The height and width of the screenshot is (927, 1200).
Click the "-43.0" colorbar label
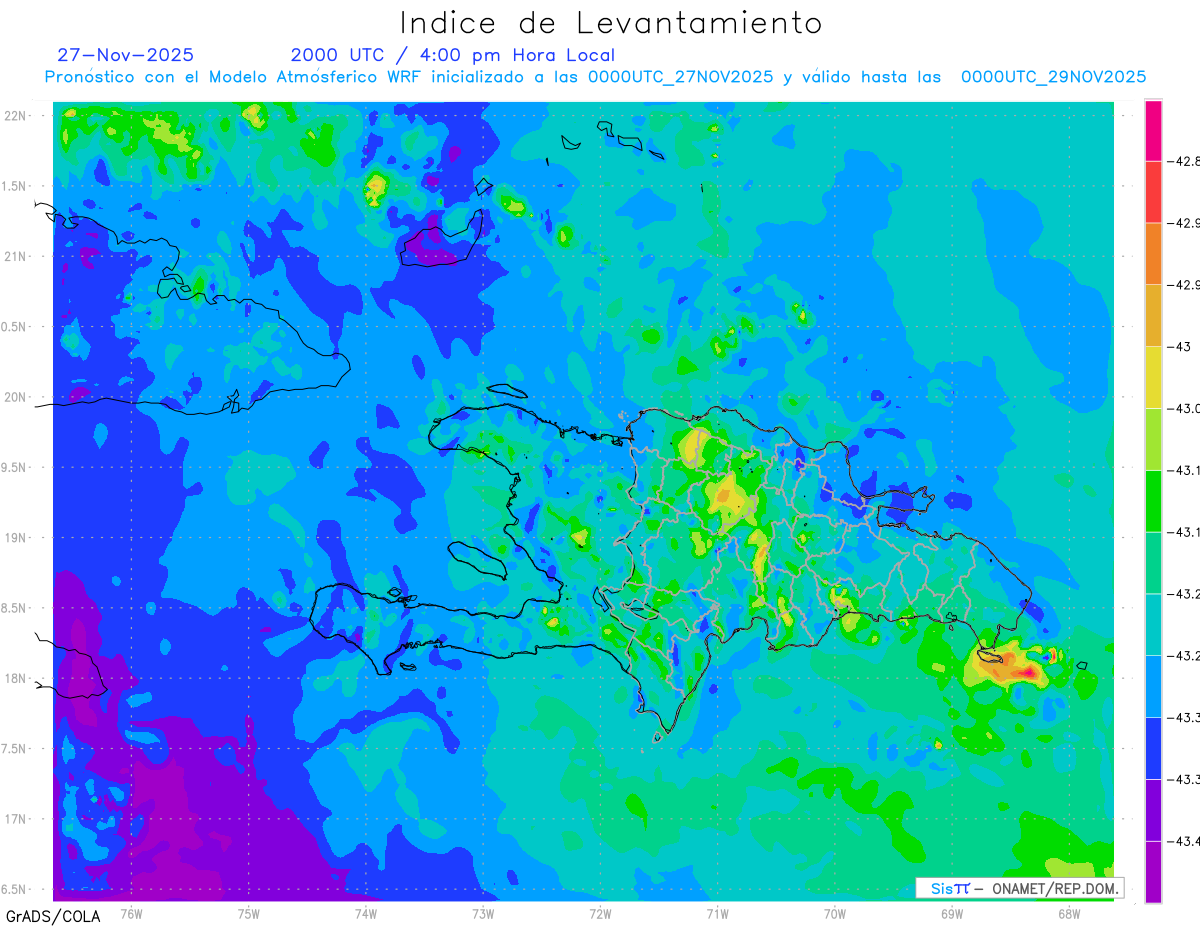pos(1186,408)
